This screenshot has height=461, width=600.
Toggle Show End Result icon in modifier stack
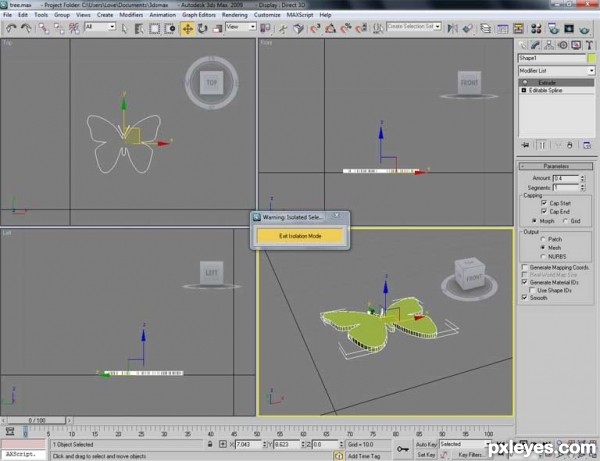pyautogui.click(x=542, y=145)
